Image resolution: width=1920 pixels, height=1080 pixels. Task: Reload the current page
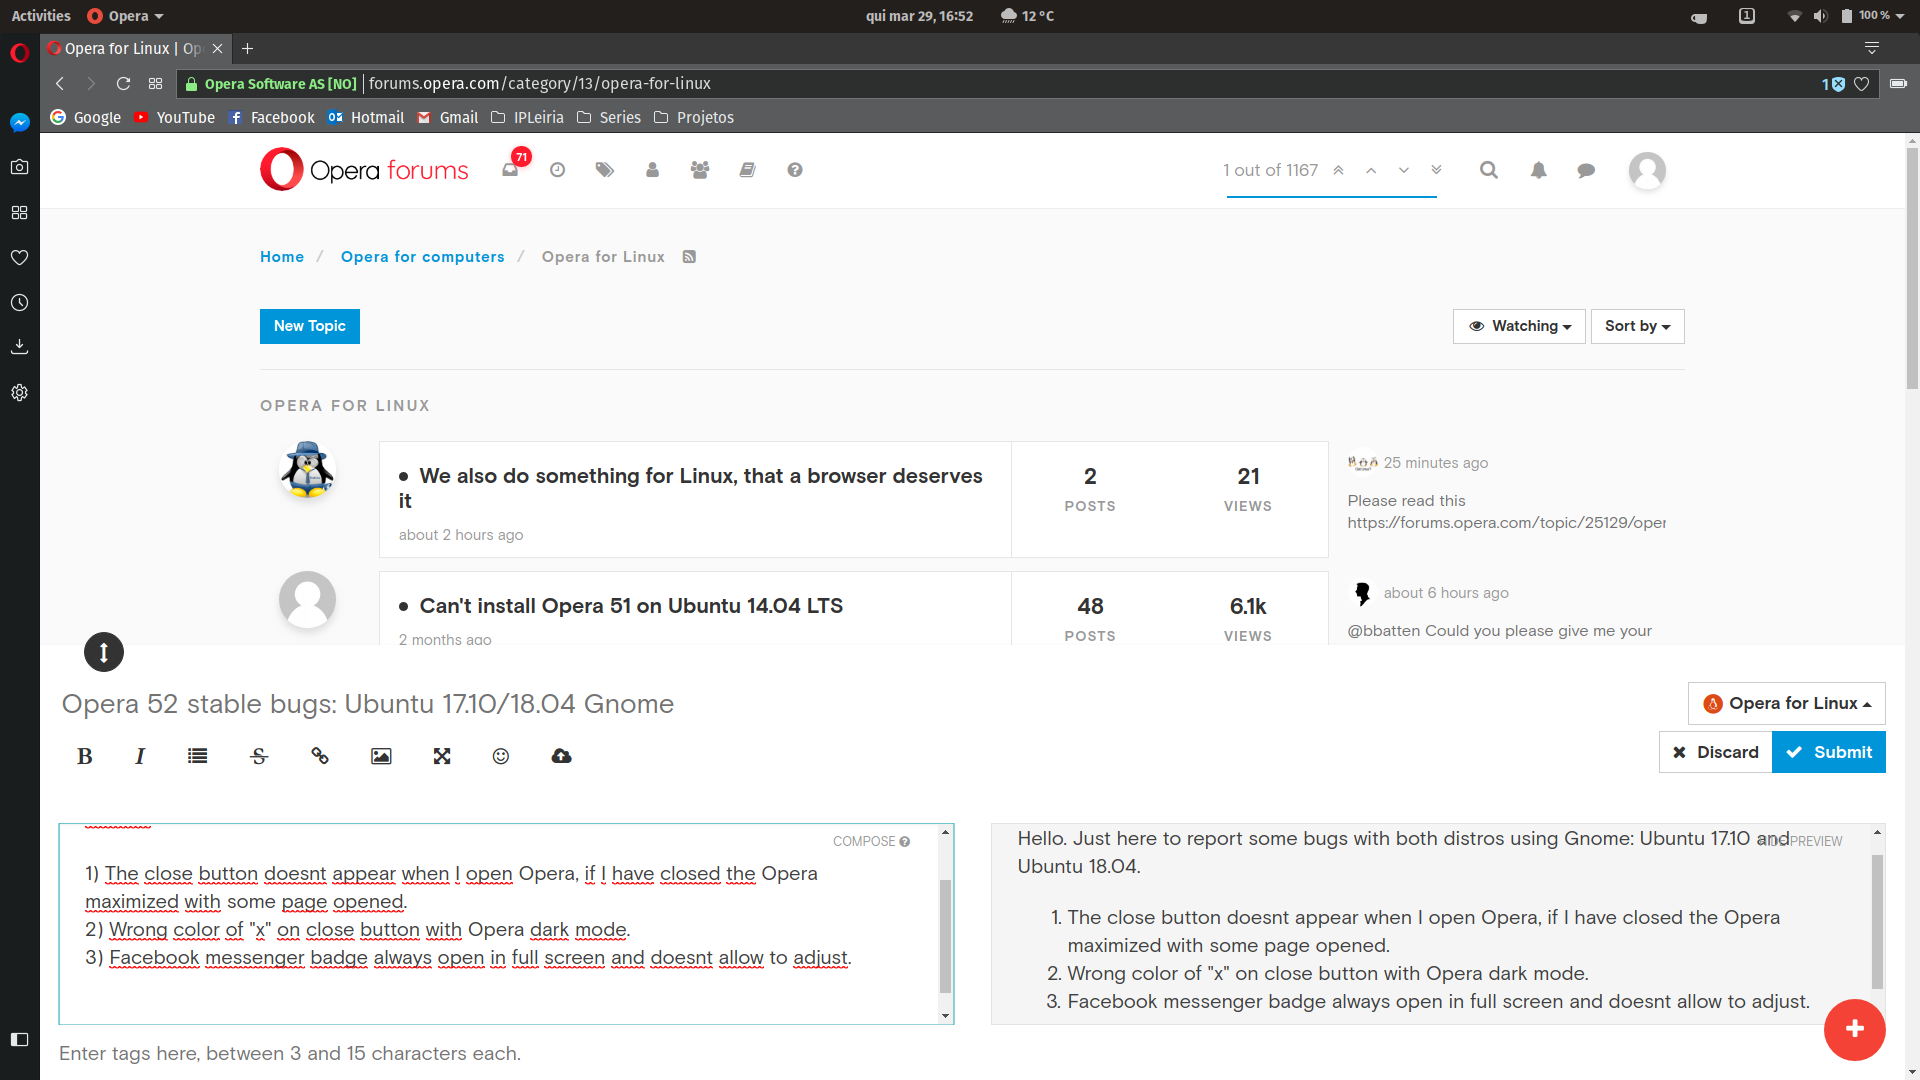point(123,84)
